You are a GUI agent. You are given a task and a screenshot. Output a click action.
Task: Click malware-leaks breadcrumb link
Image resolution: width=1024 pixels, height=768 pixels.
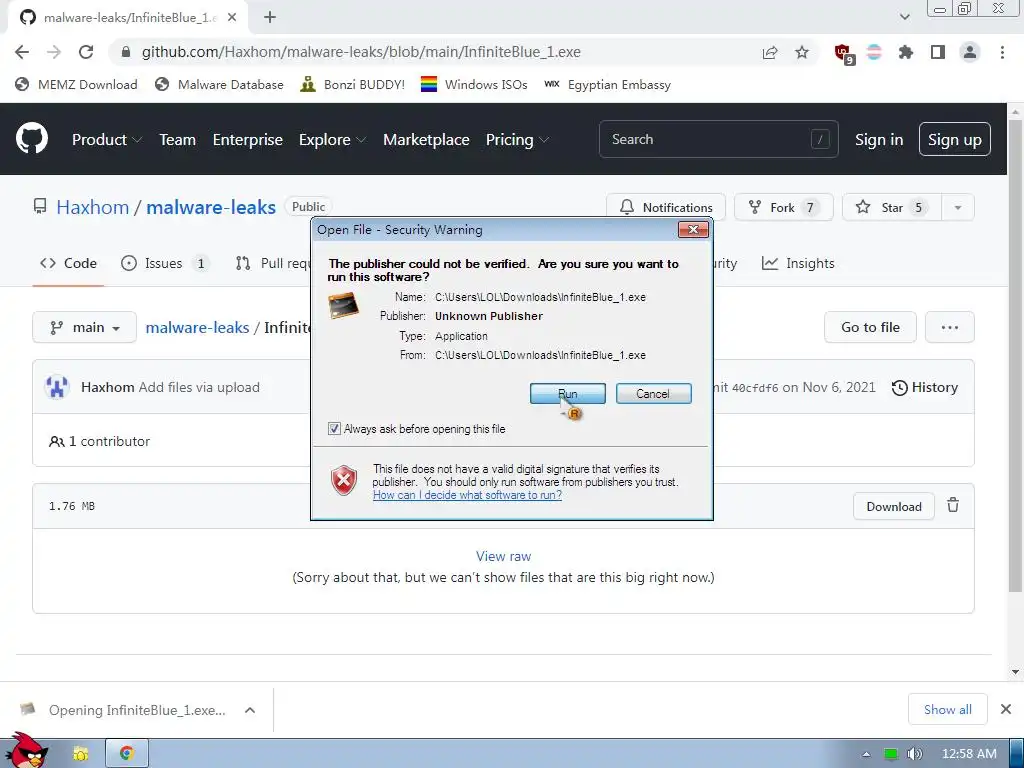pyautogui.click(x=197, y=327)
